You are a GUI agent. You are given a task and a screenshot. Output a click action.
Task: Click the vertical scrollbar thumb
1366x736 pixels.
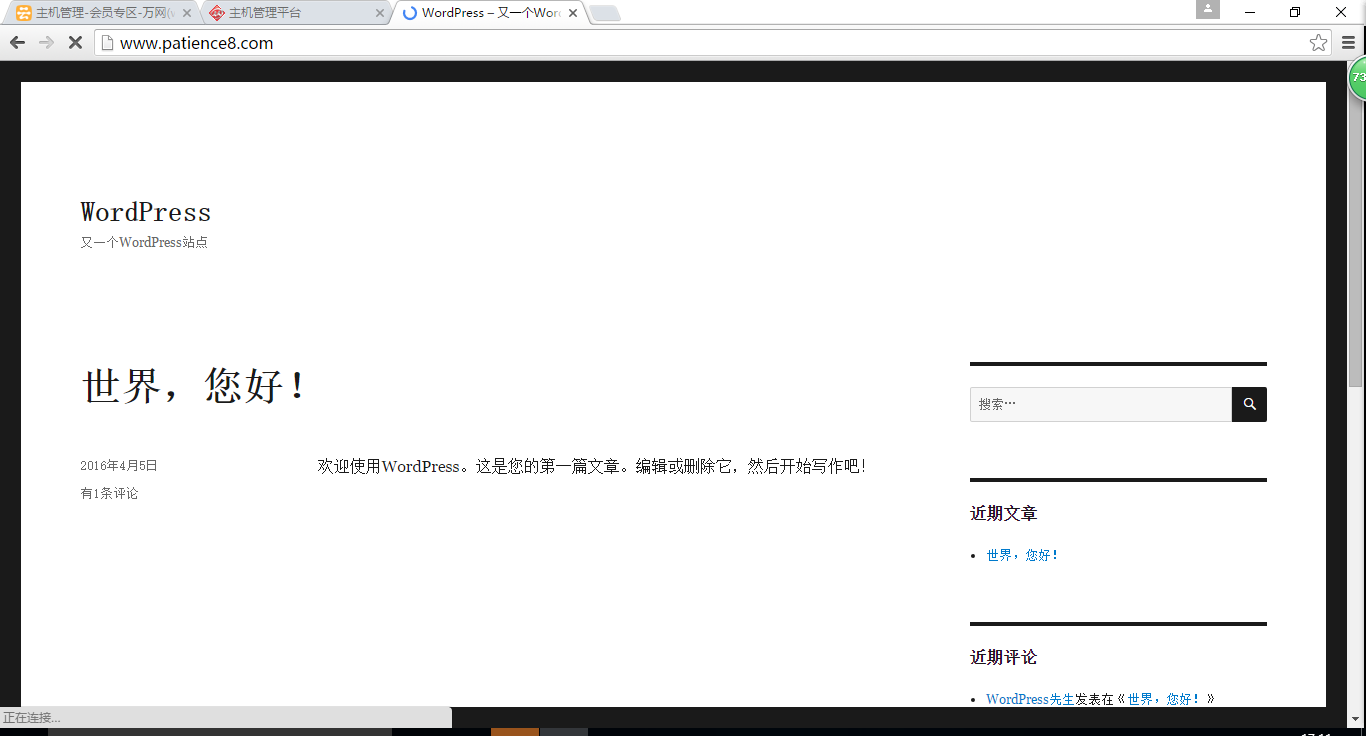(x=1356, y=235)
